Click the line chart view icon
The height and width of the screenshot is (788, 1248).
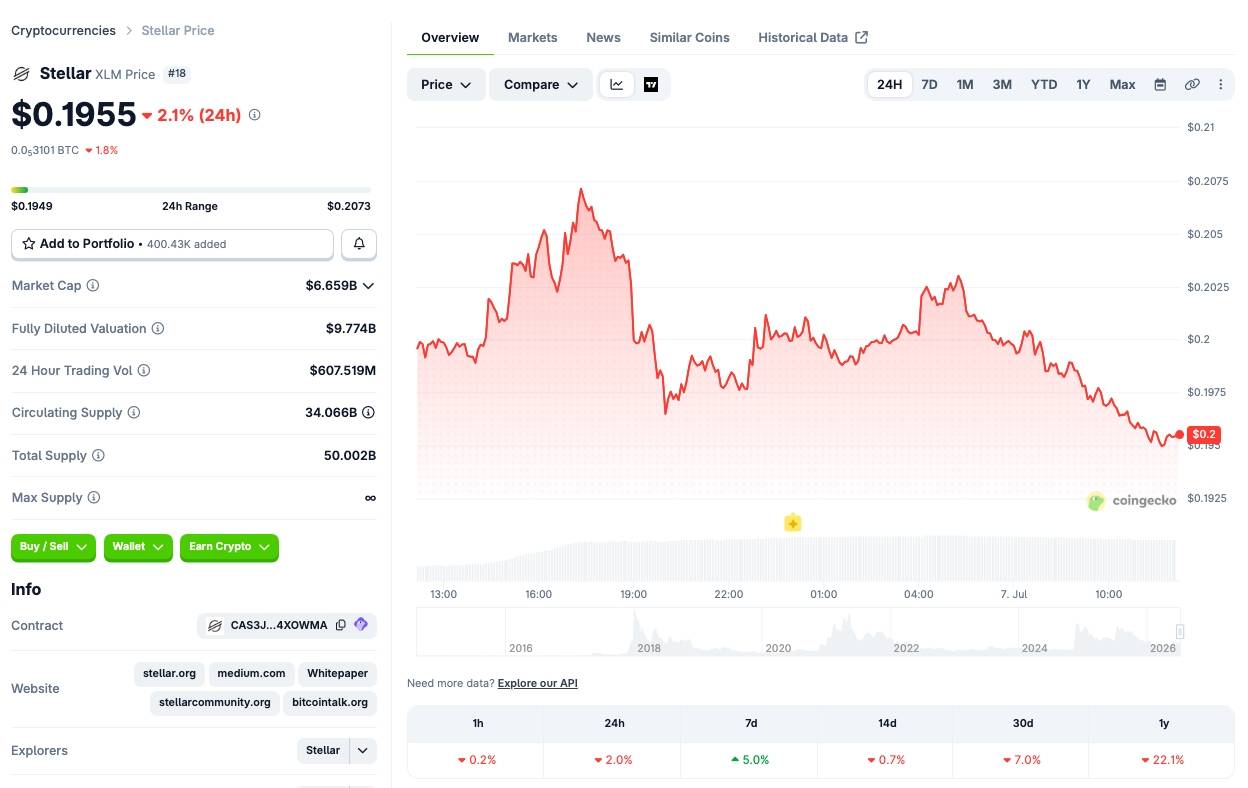[617, 85]
